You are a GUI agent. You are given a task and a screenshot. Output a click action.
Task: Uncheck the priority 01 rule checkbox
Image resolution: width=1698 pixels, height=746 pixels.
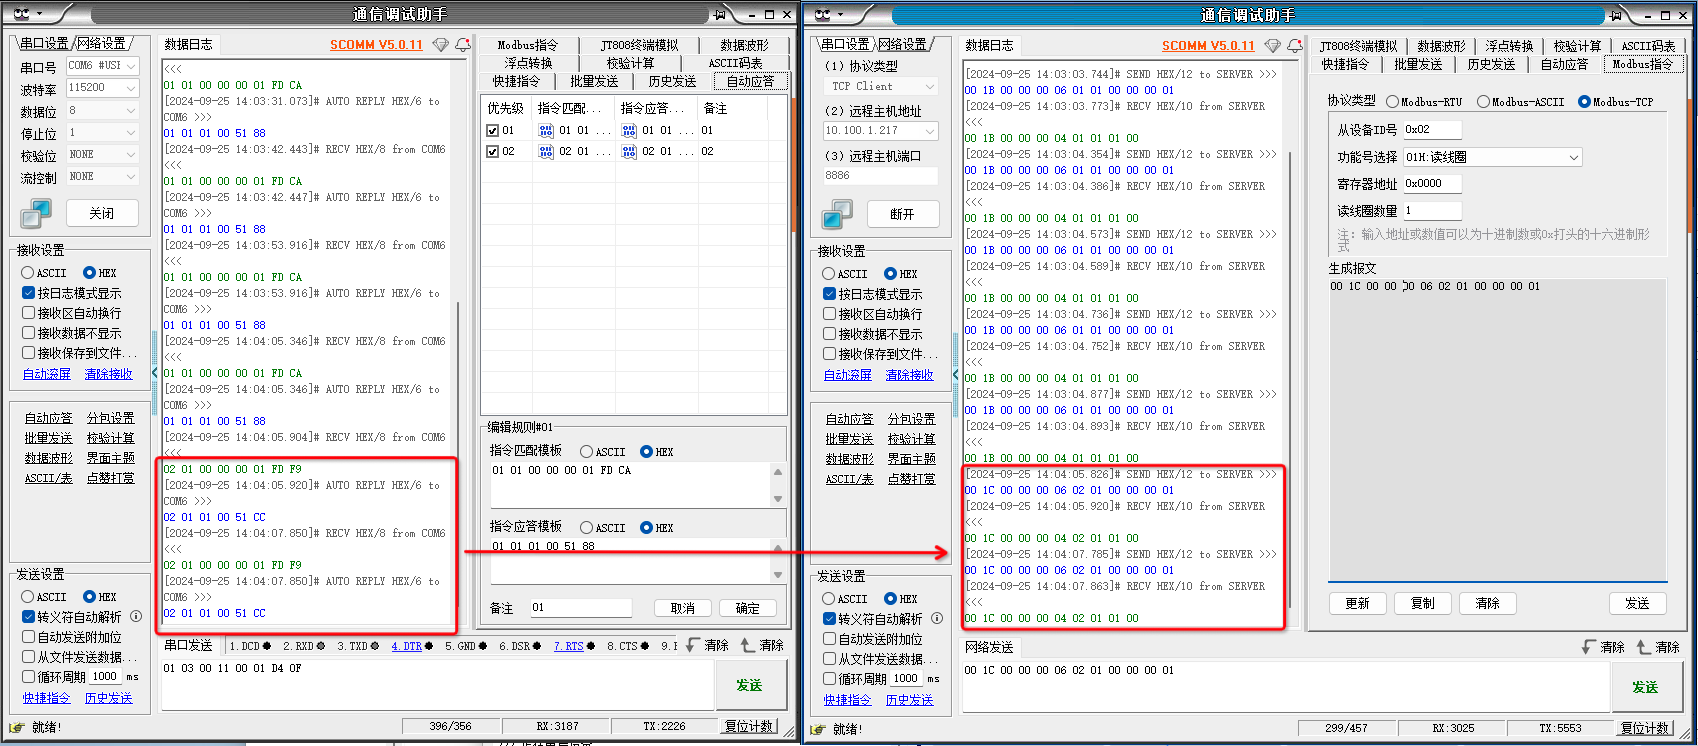coord(492,131)
